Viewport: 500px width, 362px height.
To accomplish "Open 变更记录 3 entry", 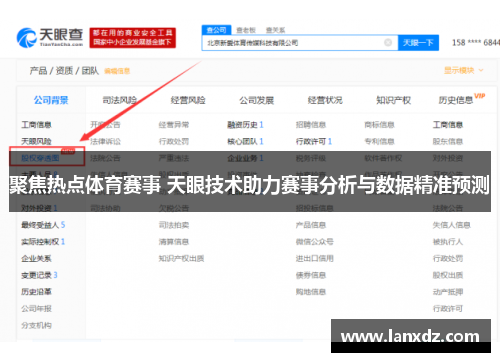I will click(39, 275).
